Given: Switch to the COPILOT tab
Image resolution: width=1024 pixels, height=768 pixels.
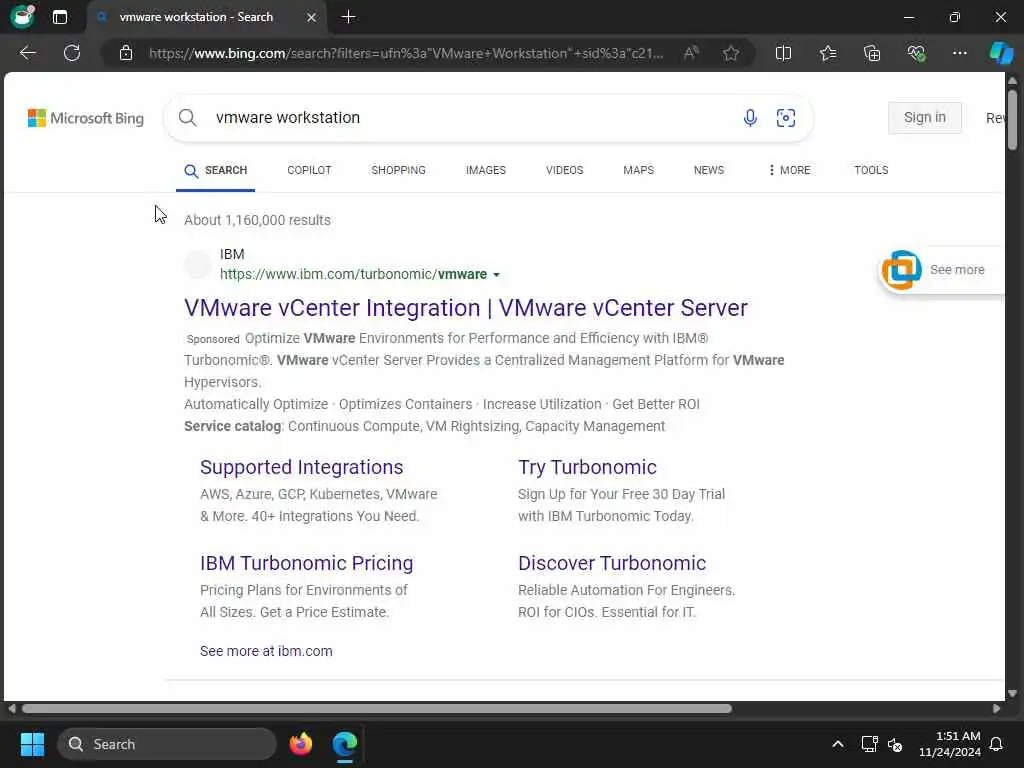Looking at the screenshot, I should click(310, 170).
